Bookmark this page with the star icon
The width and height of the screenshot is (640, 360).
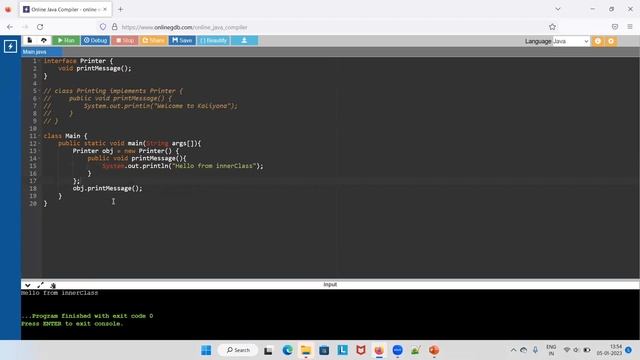(552, 27)
